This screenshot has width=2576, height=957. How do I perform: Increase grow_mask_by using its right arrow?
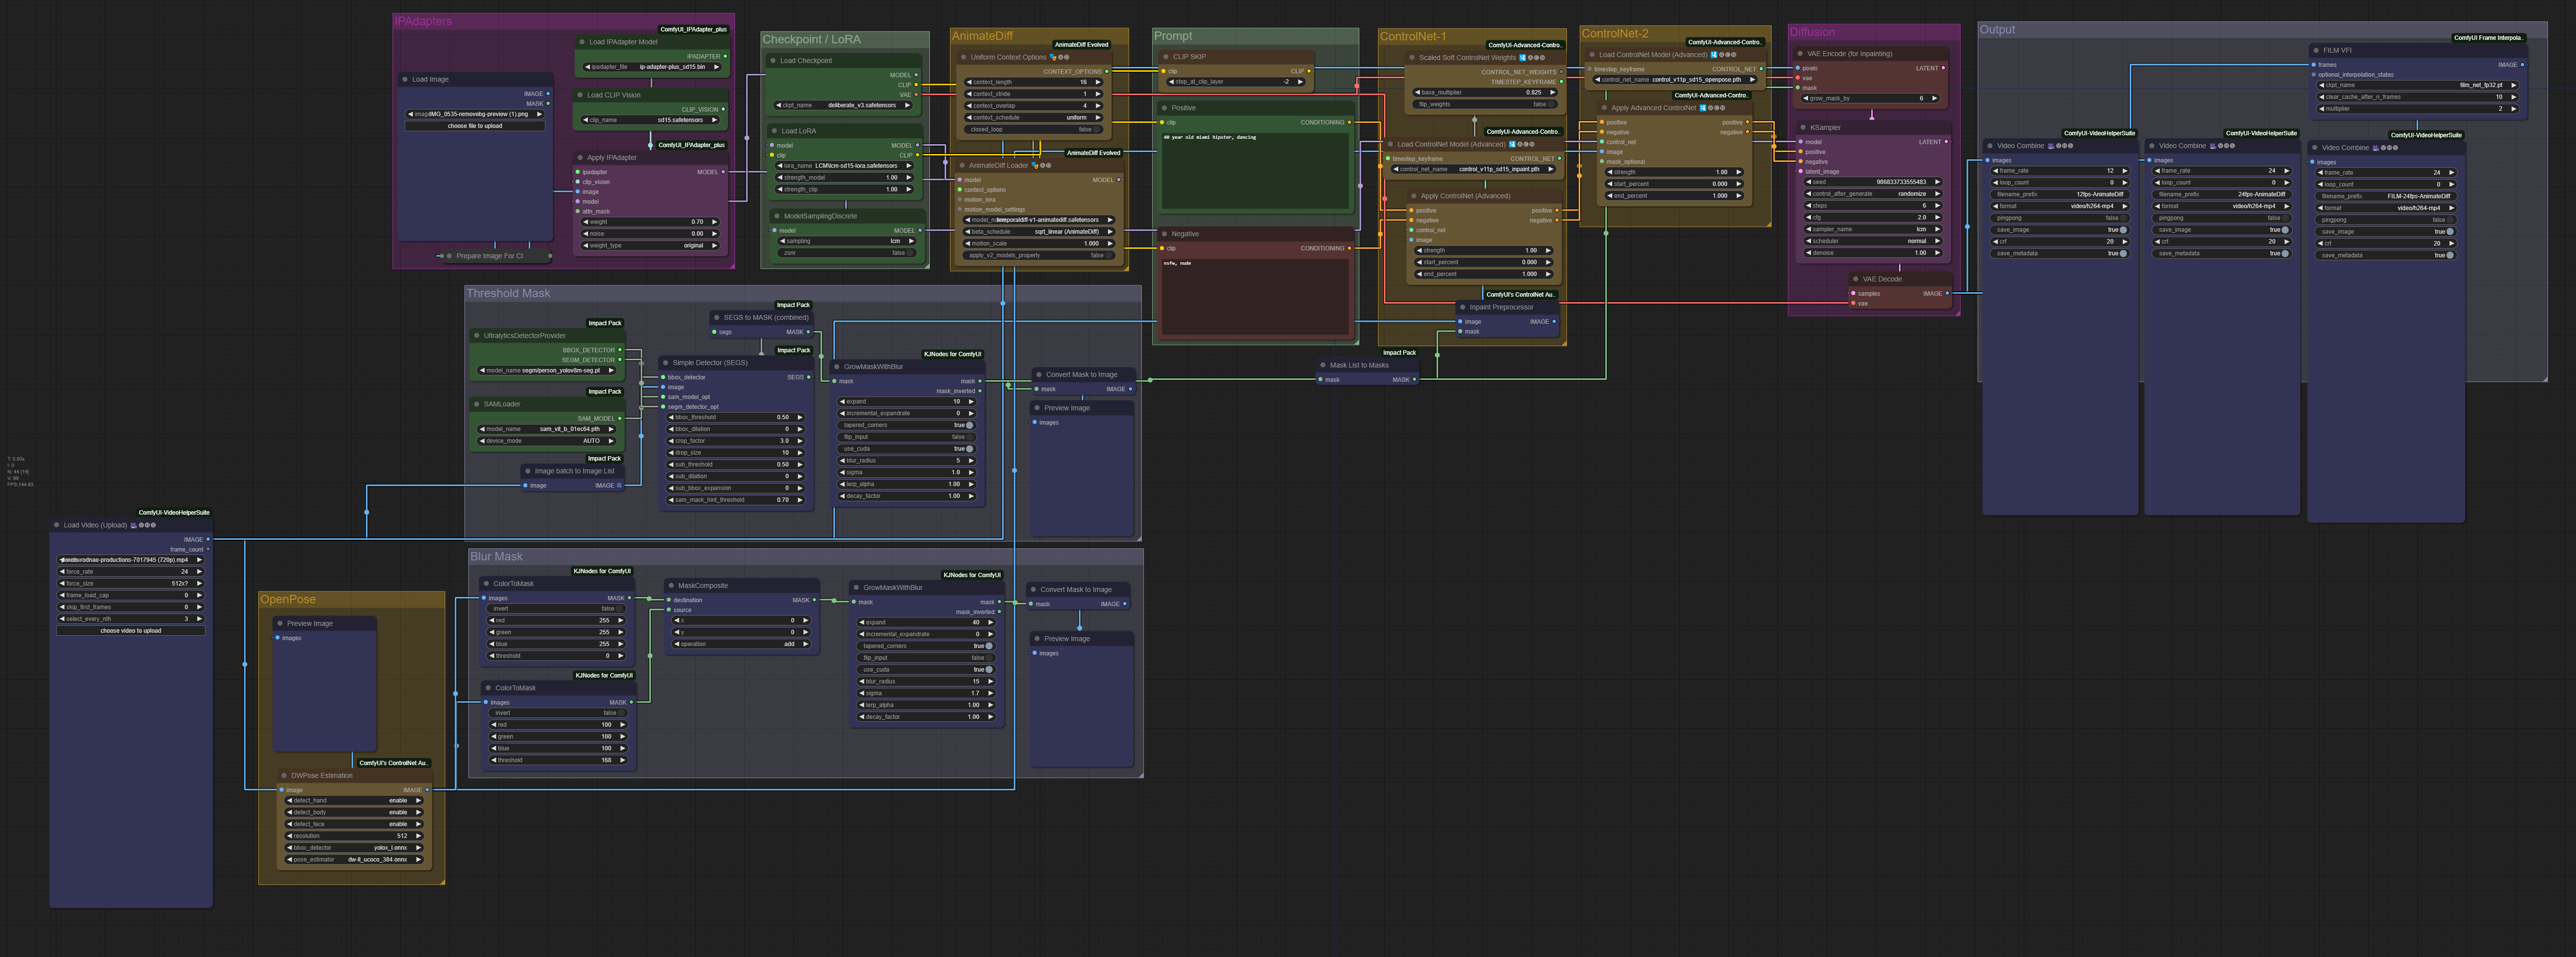[1935, 98]
